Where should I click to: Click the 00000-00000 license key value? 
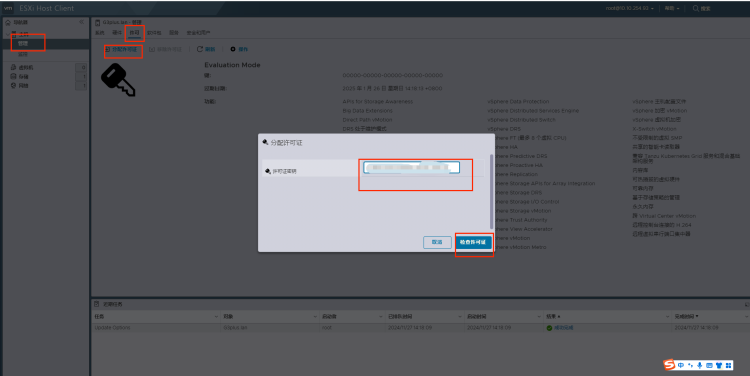tap(393, 76)
